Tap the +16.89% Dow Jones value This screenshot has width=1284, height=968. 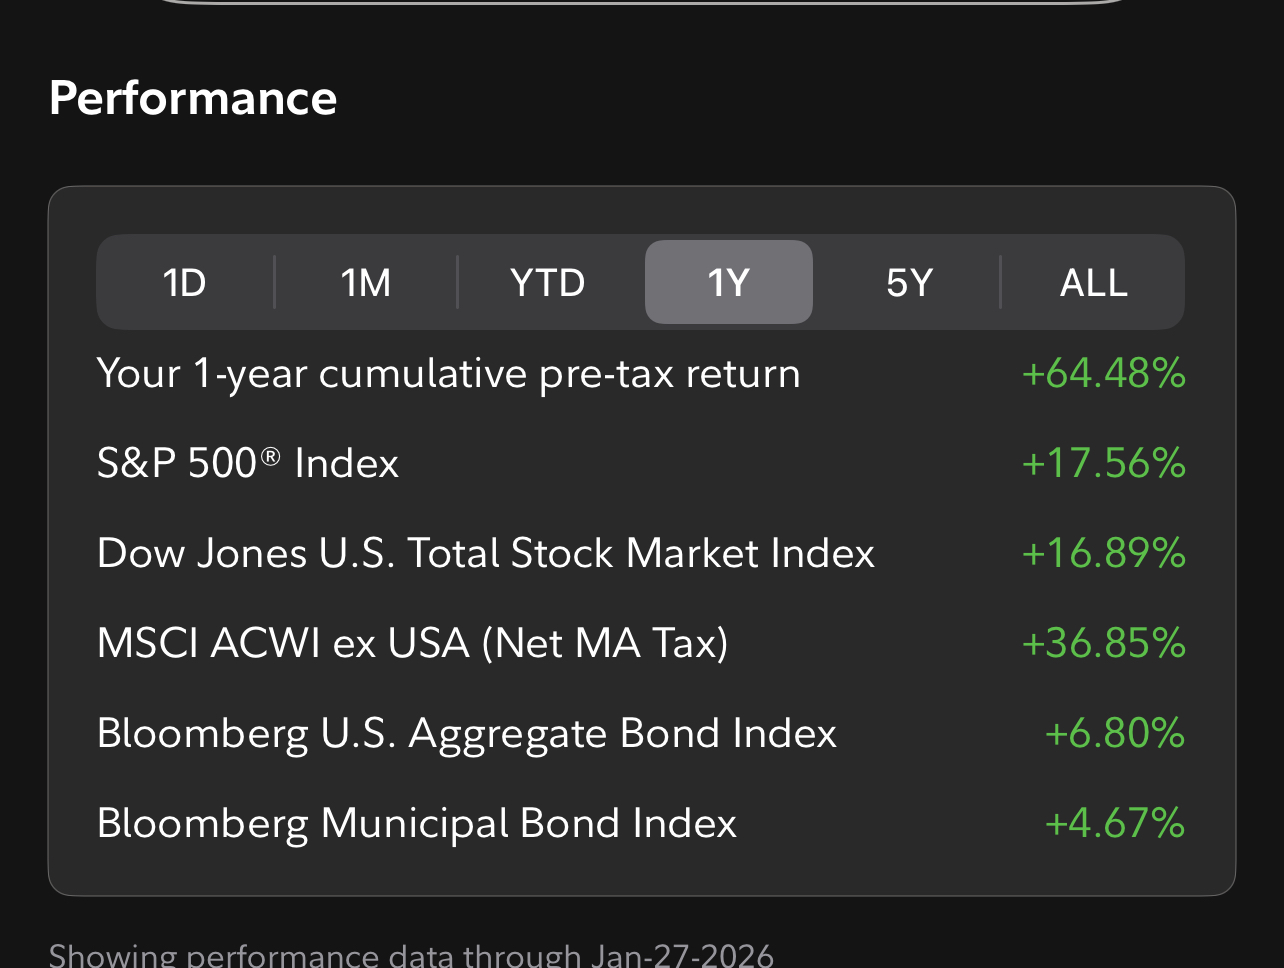pyautogui.click(x=1104, y=553)
